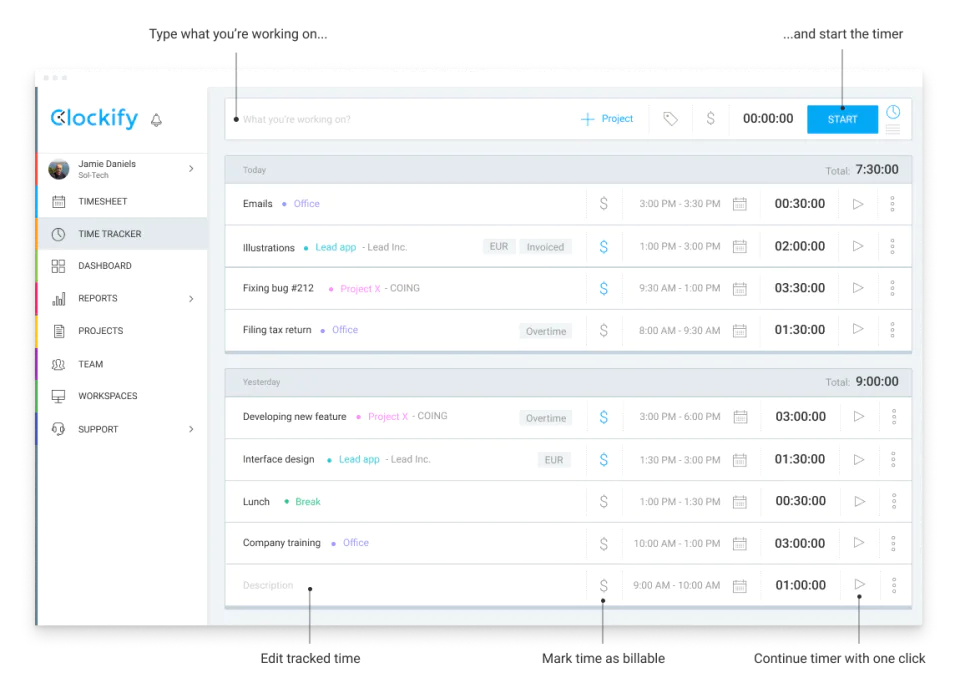The image size is (960, 693).
Task: Open more options for the Interface design entry
Action: pos(893,459)
